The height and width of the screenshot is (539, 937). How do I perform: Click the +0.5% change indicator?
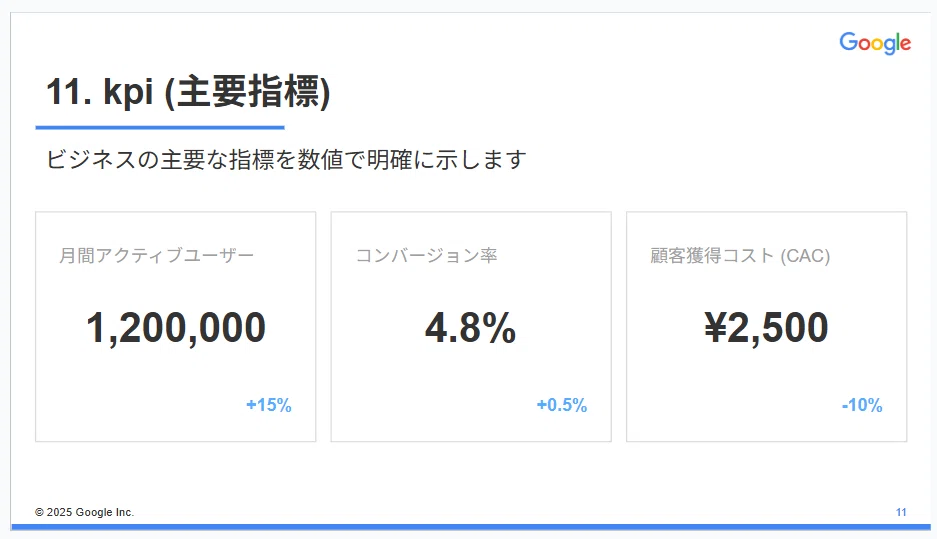[x=562, y=405]
